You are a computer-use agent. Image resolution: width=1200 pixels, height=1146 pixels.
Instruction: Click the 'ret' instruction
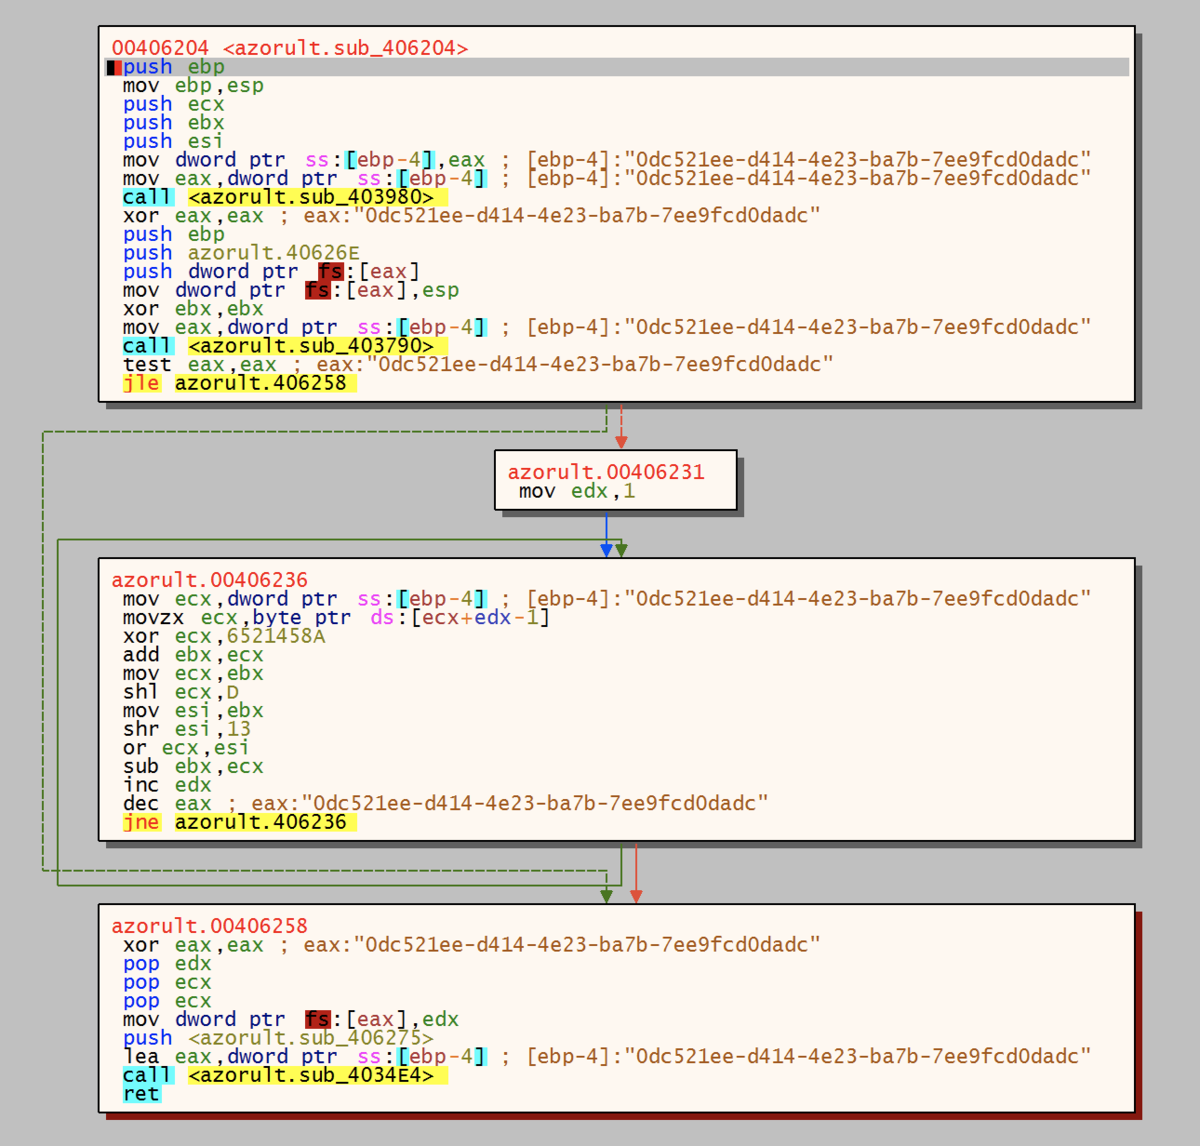[x=141, y=1094]
